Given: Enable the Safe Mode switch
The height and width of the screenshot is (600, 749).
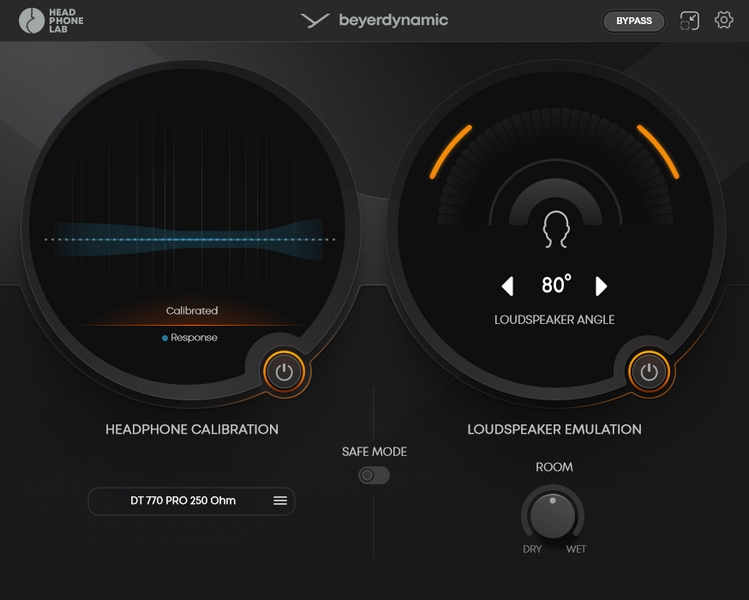Looking at the screenshot, I should tap(374, 476).
